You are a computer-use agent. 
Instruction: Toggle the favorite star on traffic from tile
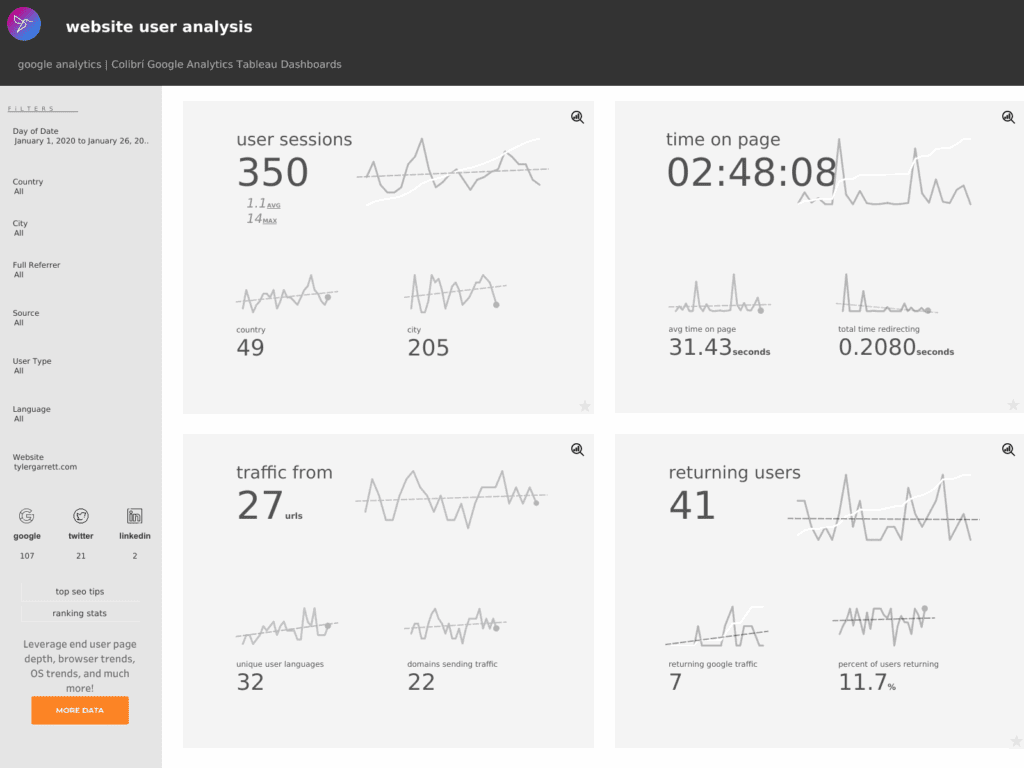coord(585,738)
